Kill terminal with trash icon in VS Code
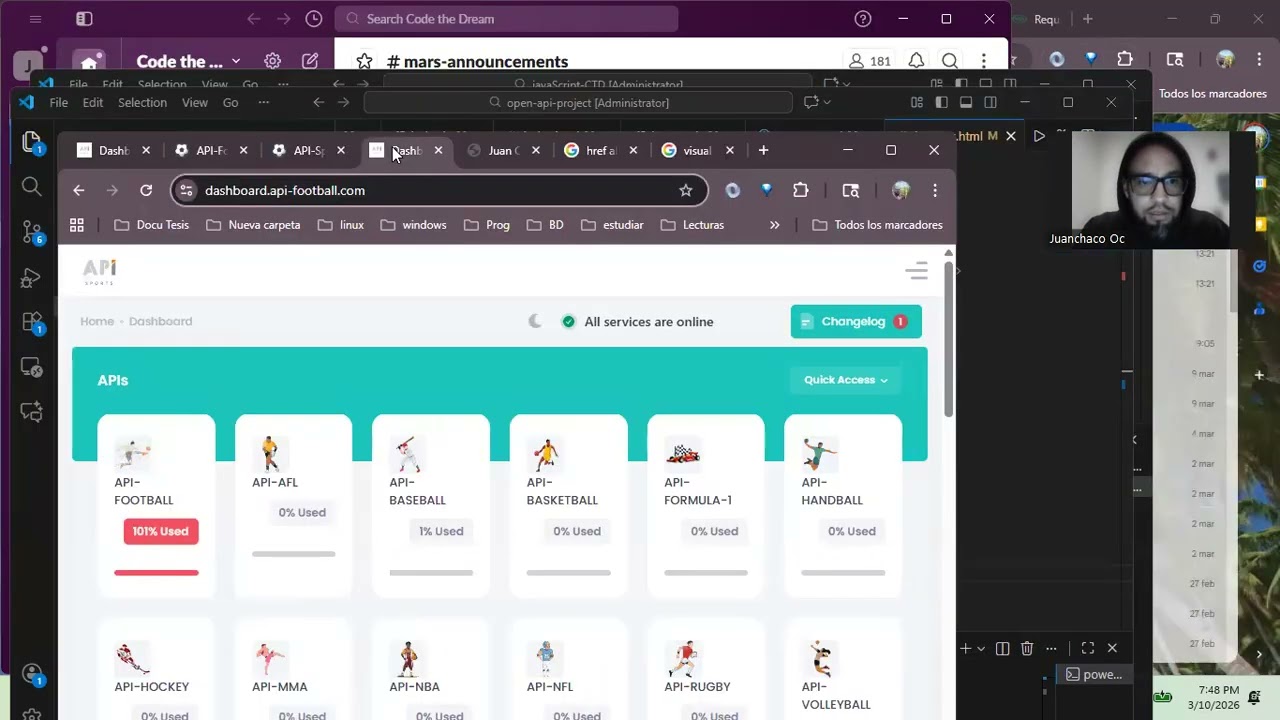The image size is (1280, 720). pos(1026,648)
